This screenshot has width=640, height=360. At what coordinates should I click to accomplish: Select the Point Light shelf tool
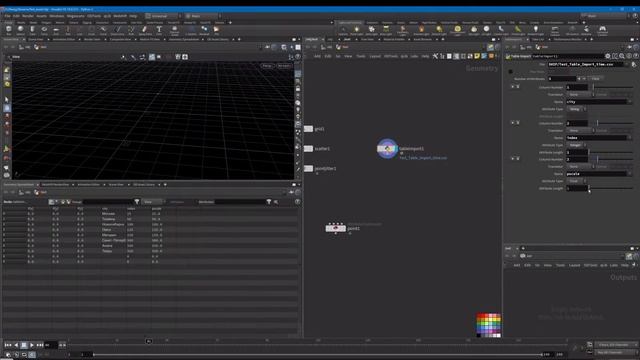click(x=357, y=30)
